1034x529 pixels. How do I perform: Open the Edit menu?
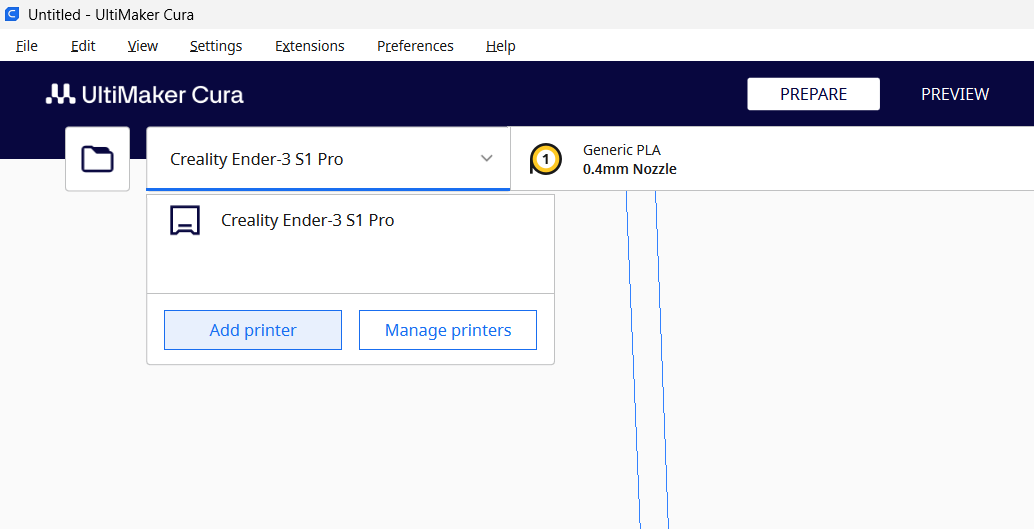[x=83, y=46]
